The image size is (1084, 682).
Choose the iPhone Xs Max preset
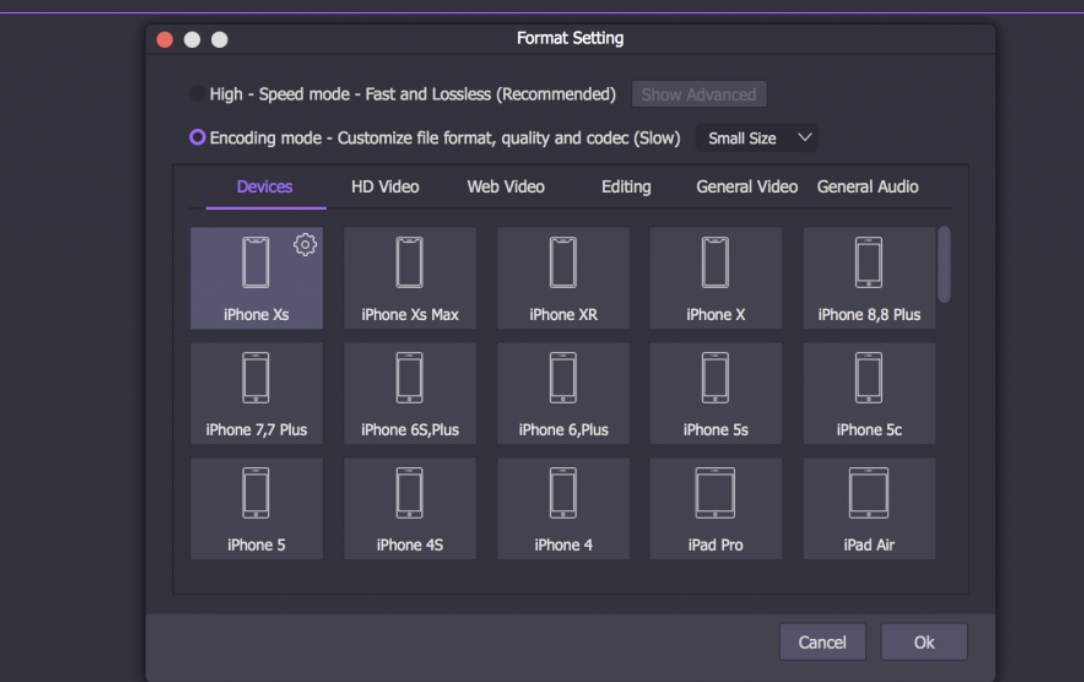pos(410,278)
